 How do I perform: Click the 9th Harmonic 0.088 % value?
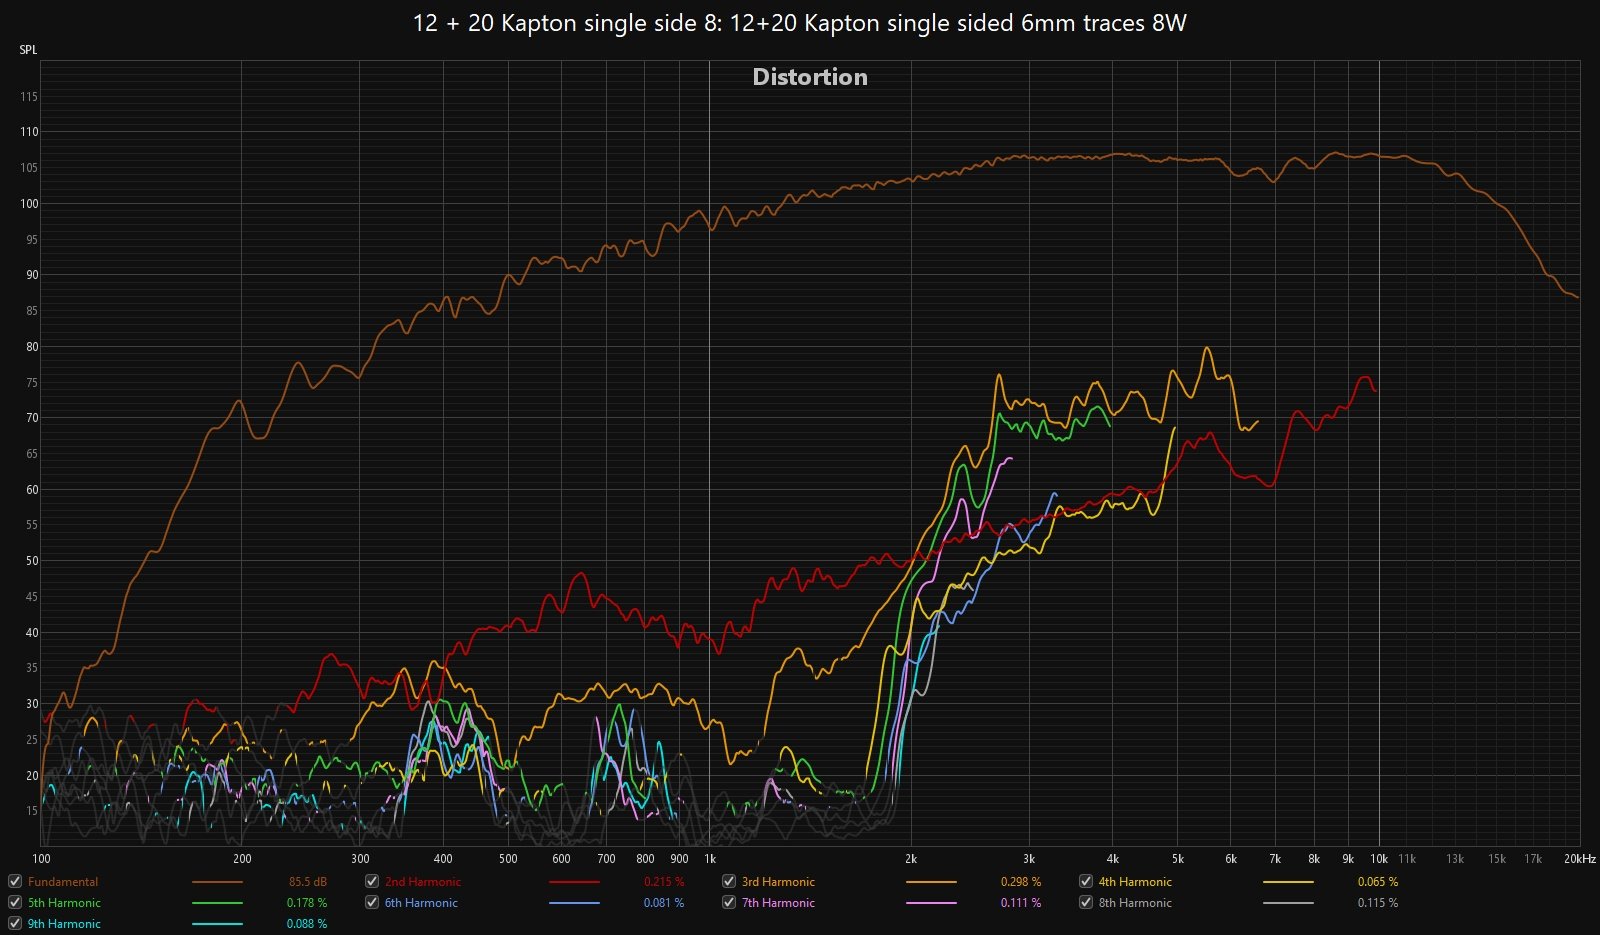coord(307,924)
